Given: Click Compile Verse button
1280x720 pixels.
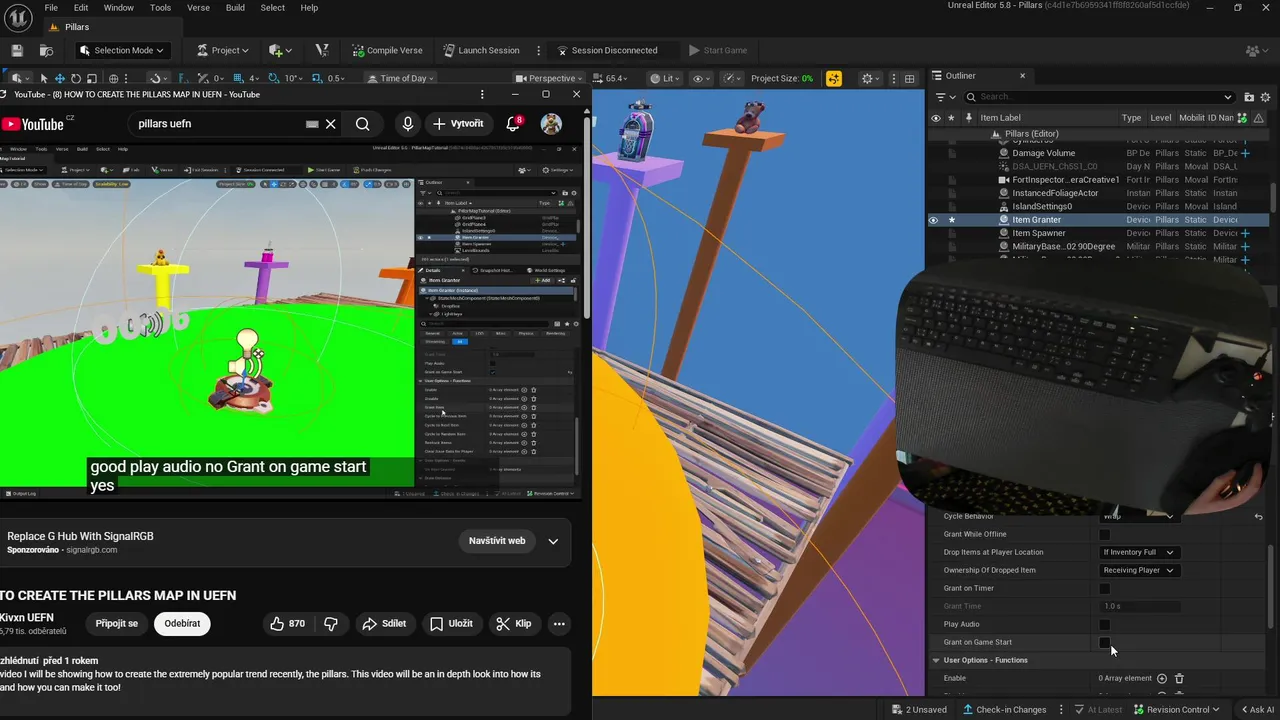Looking at the screenshot, I should click(x=387, y=50).
